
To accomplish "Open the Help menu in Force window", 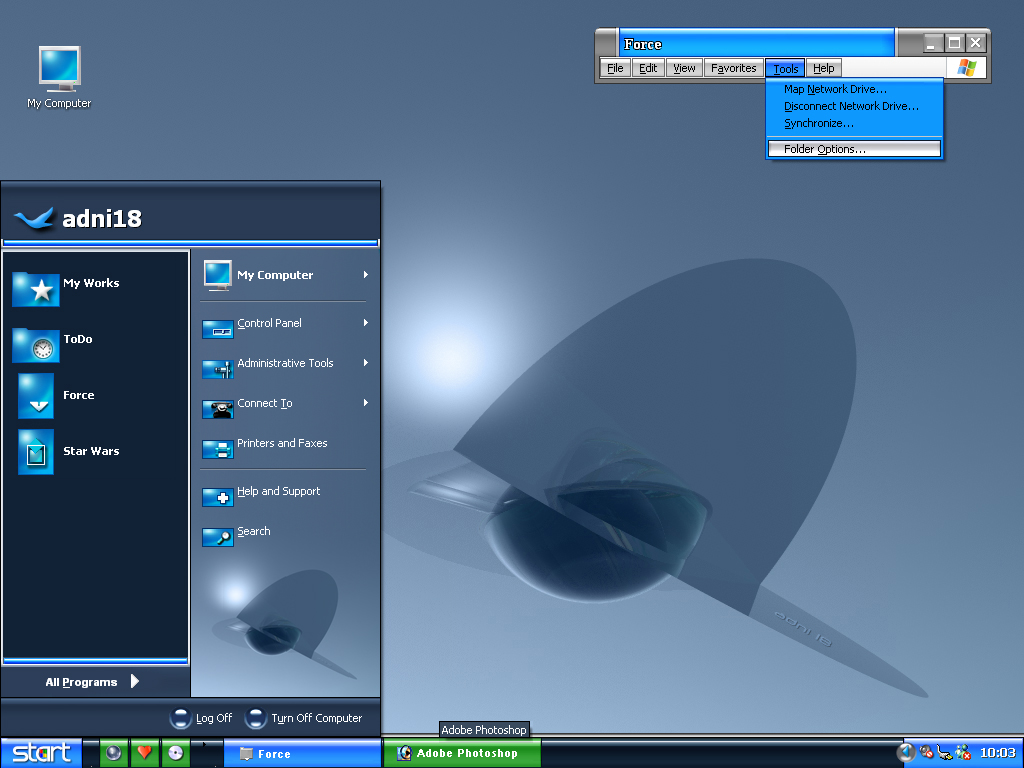I will [x=824, y=68].
